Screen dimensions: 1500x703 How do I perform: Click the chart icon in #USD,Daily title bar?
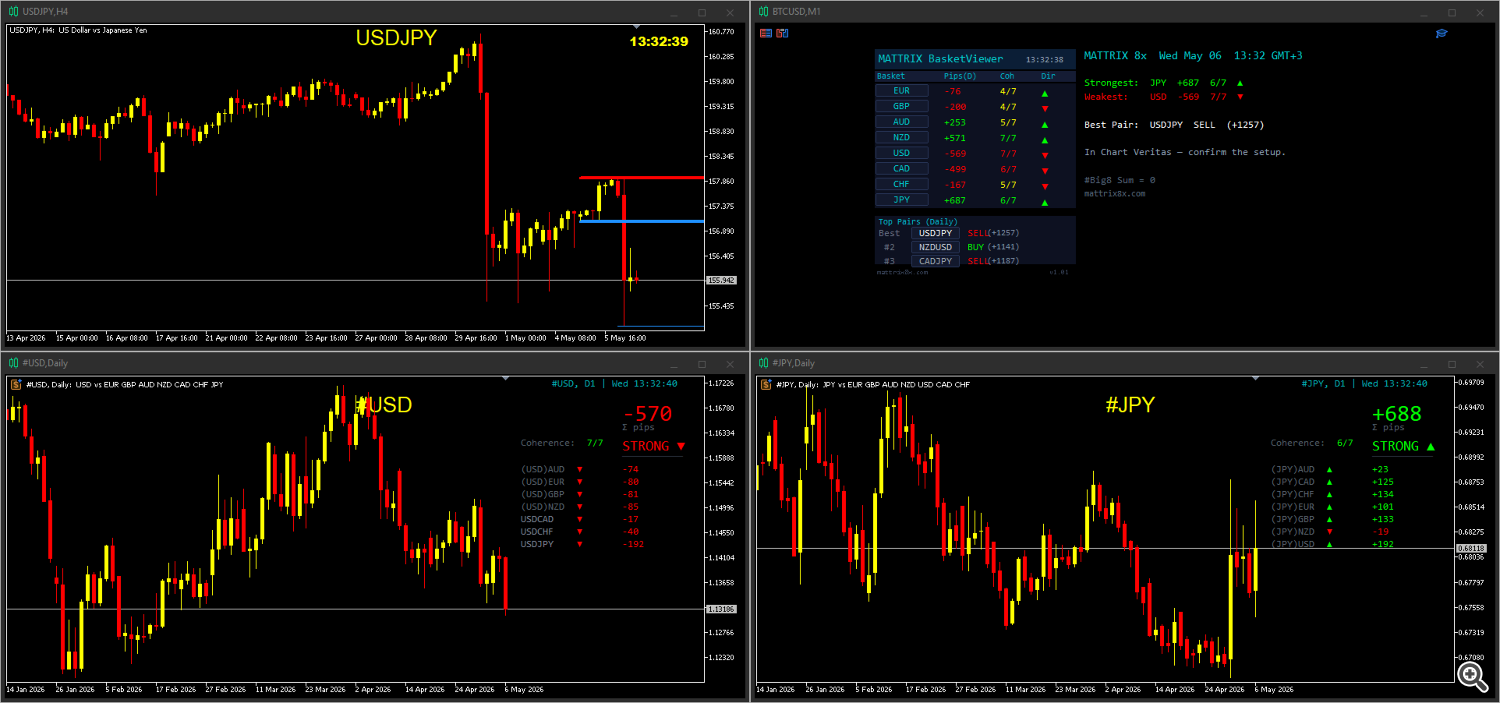click(x=13, y=362)
